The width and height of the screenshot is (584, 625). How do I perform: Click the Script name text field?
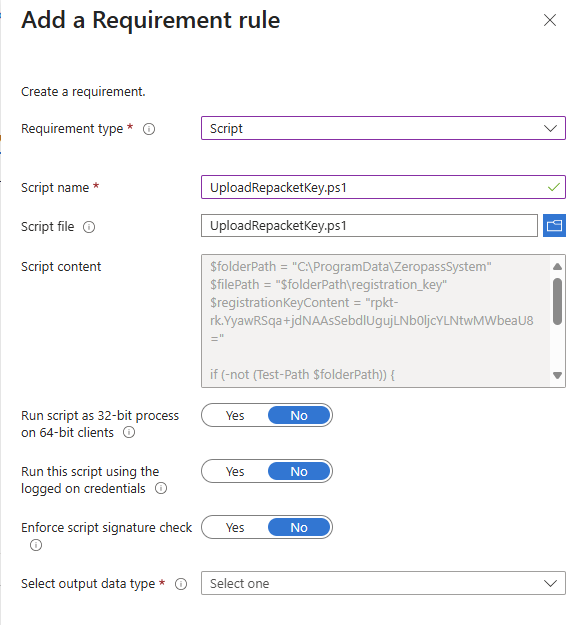383,187
